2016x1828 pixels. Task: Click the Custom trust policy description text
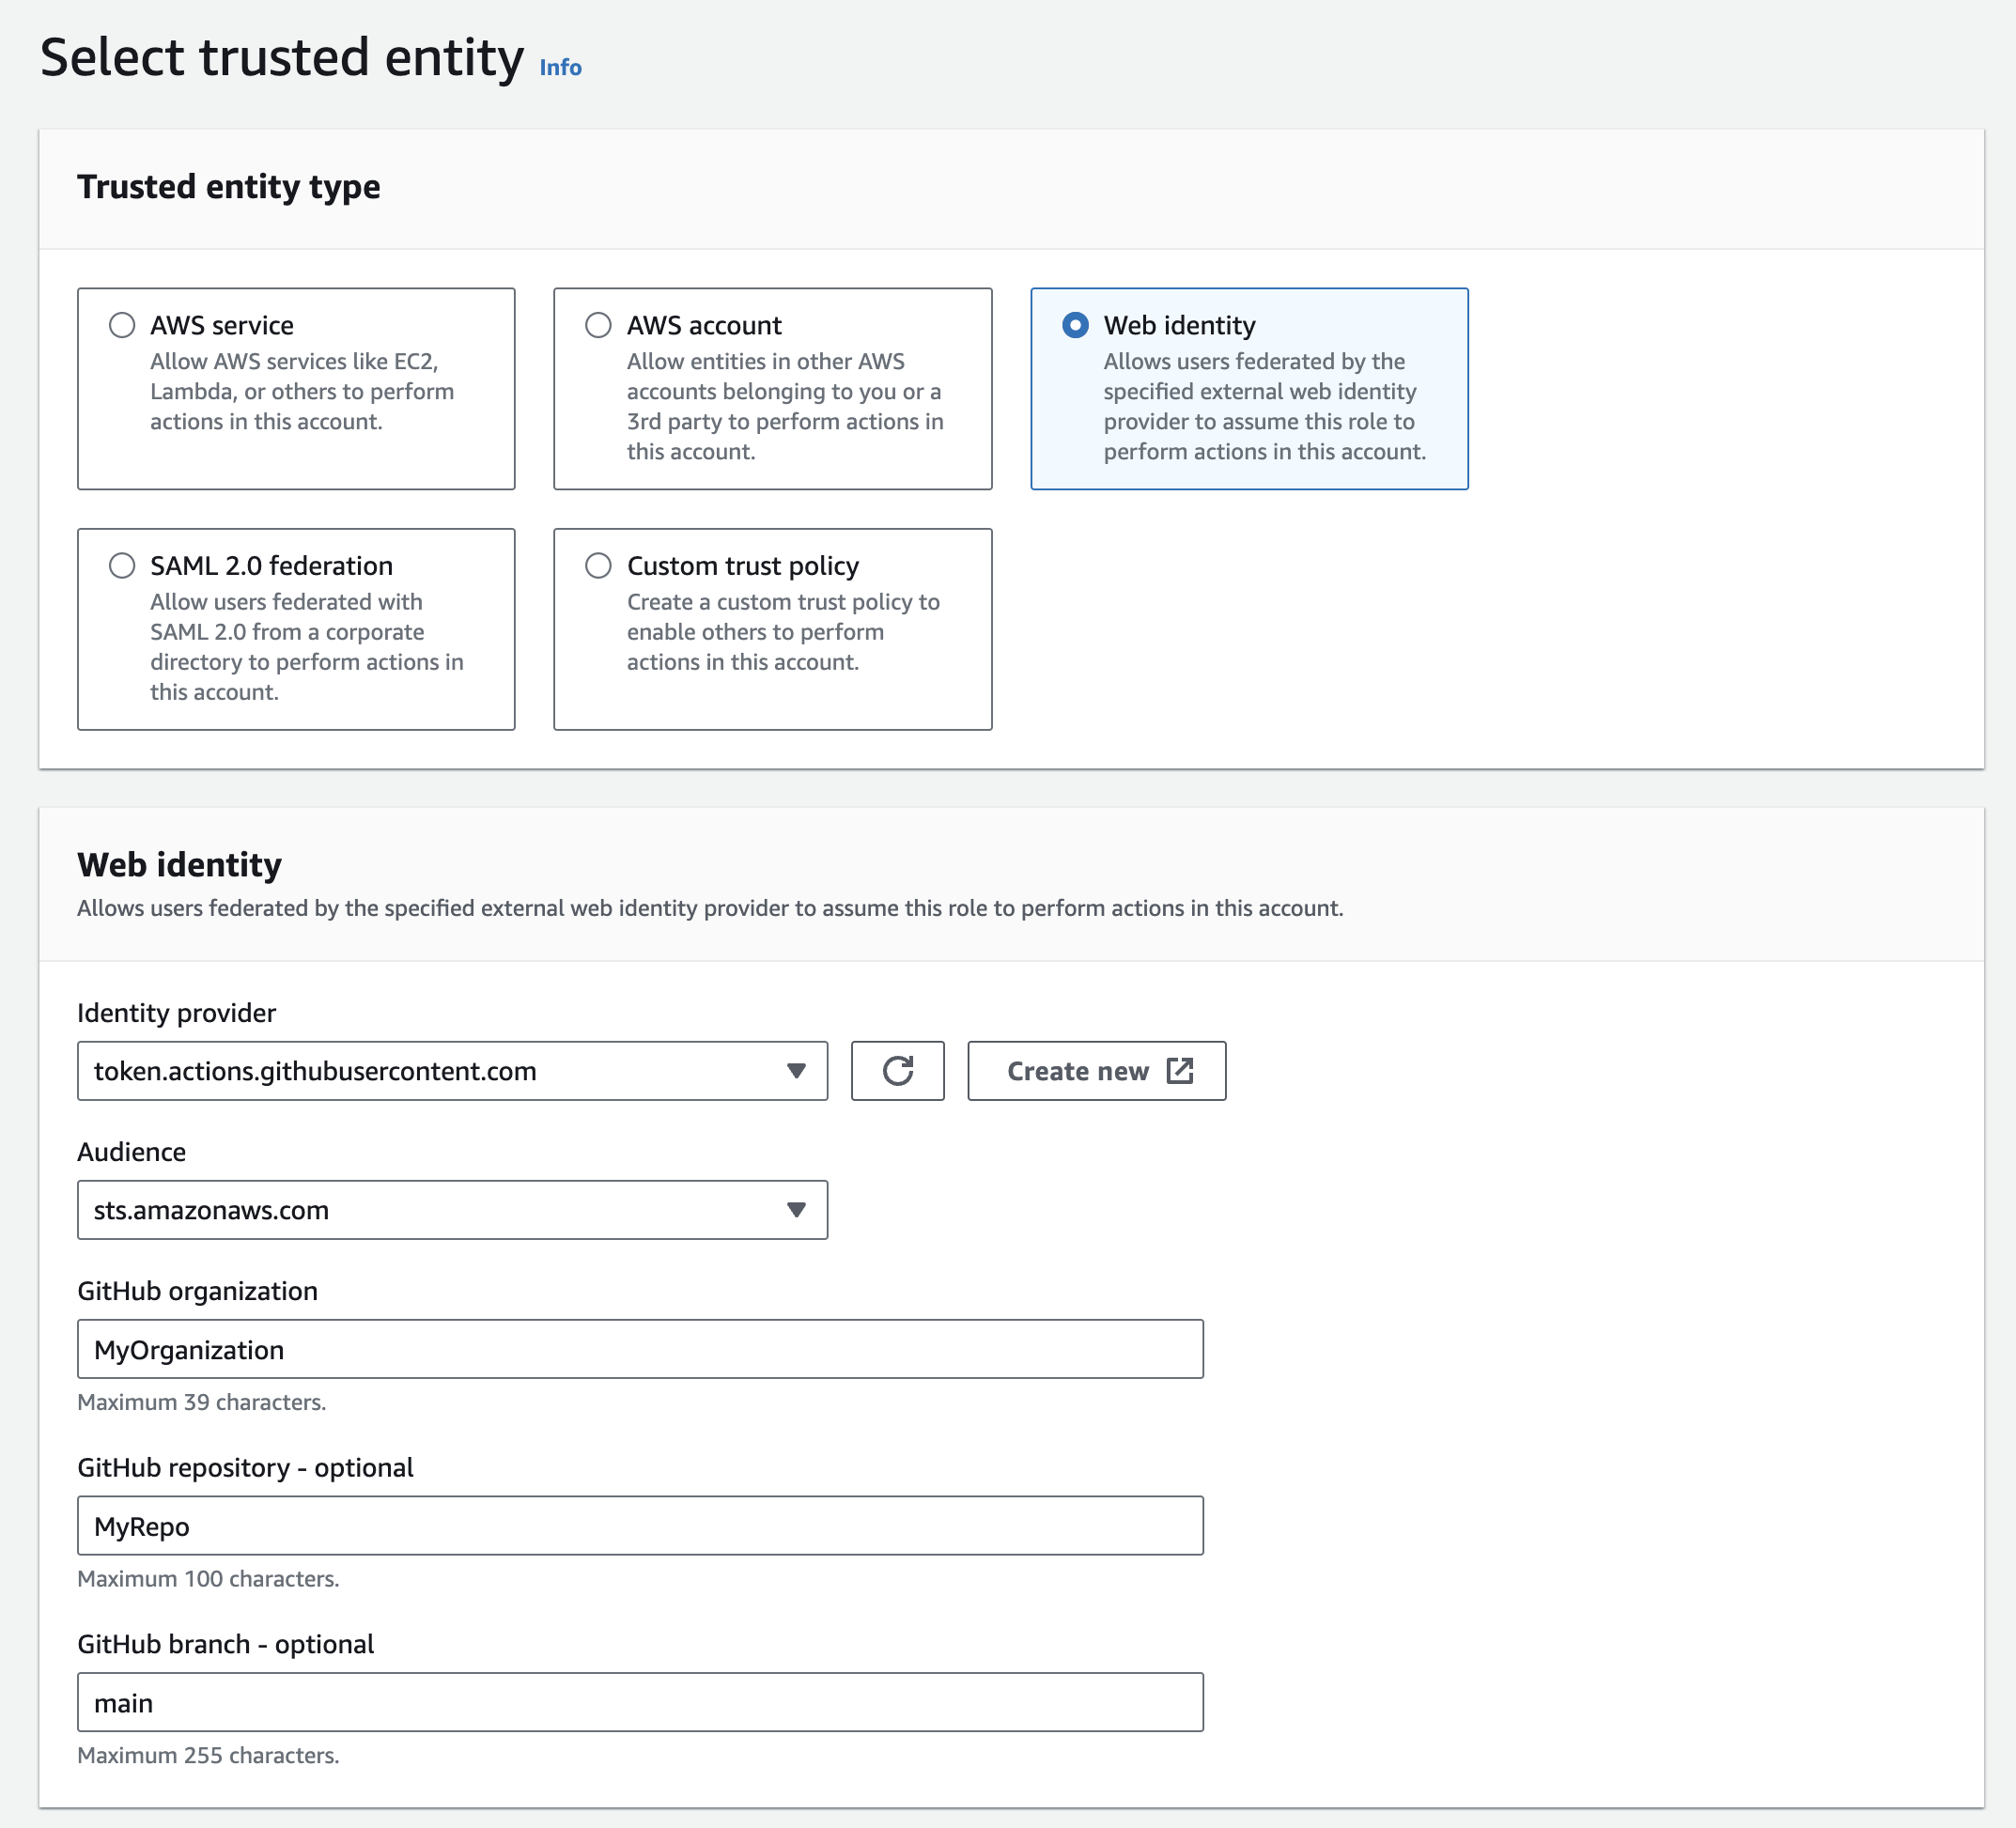pos(783,632)
